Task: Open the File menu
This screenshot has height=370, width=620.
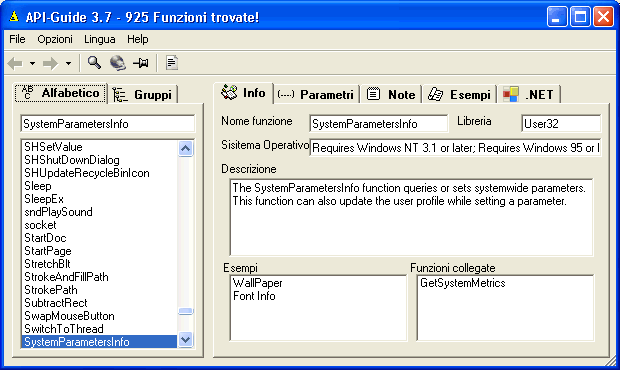Action: click(x=17, y=39)
